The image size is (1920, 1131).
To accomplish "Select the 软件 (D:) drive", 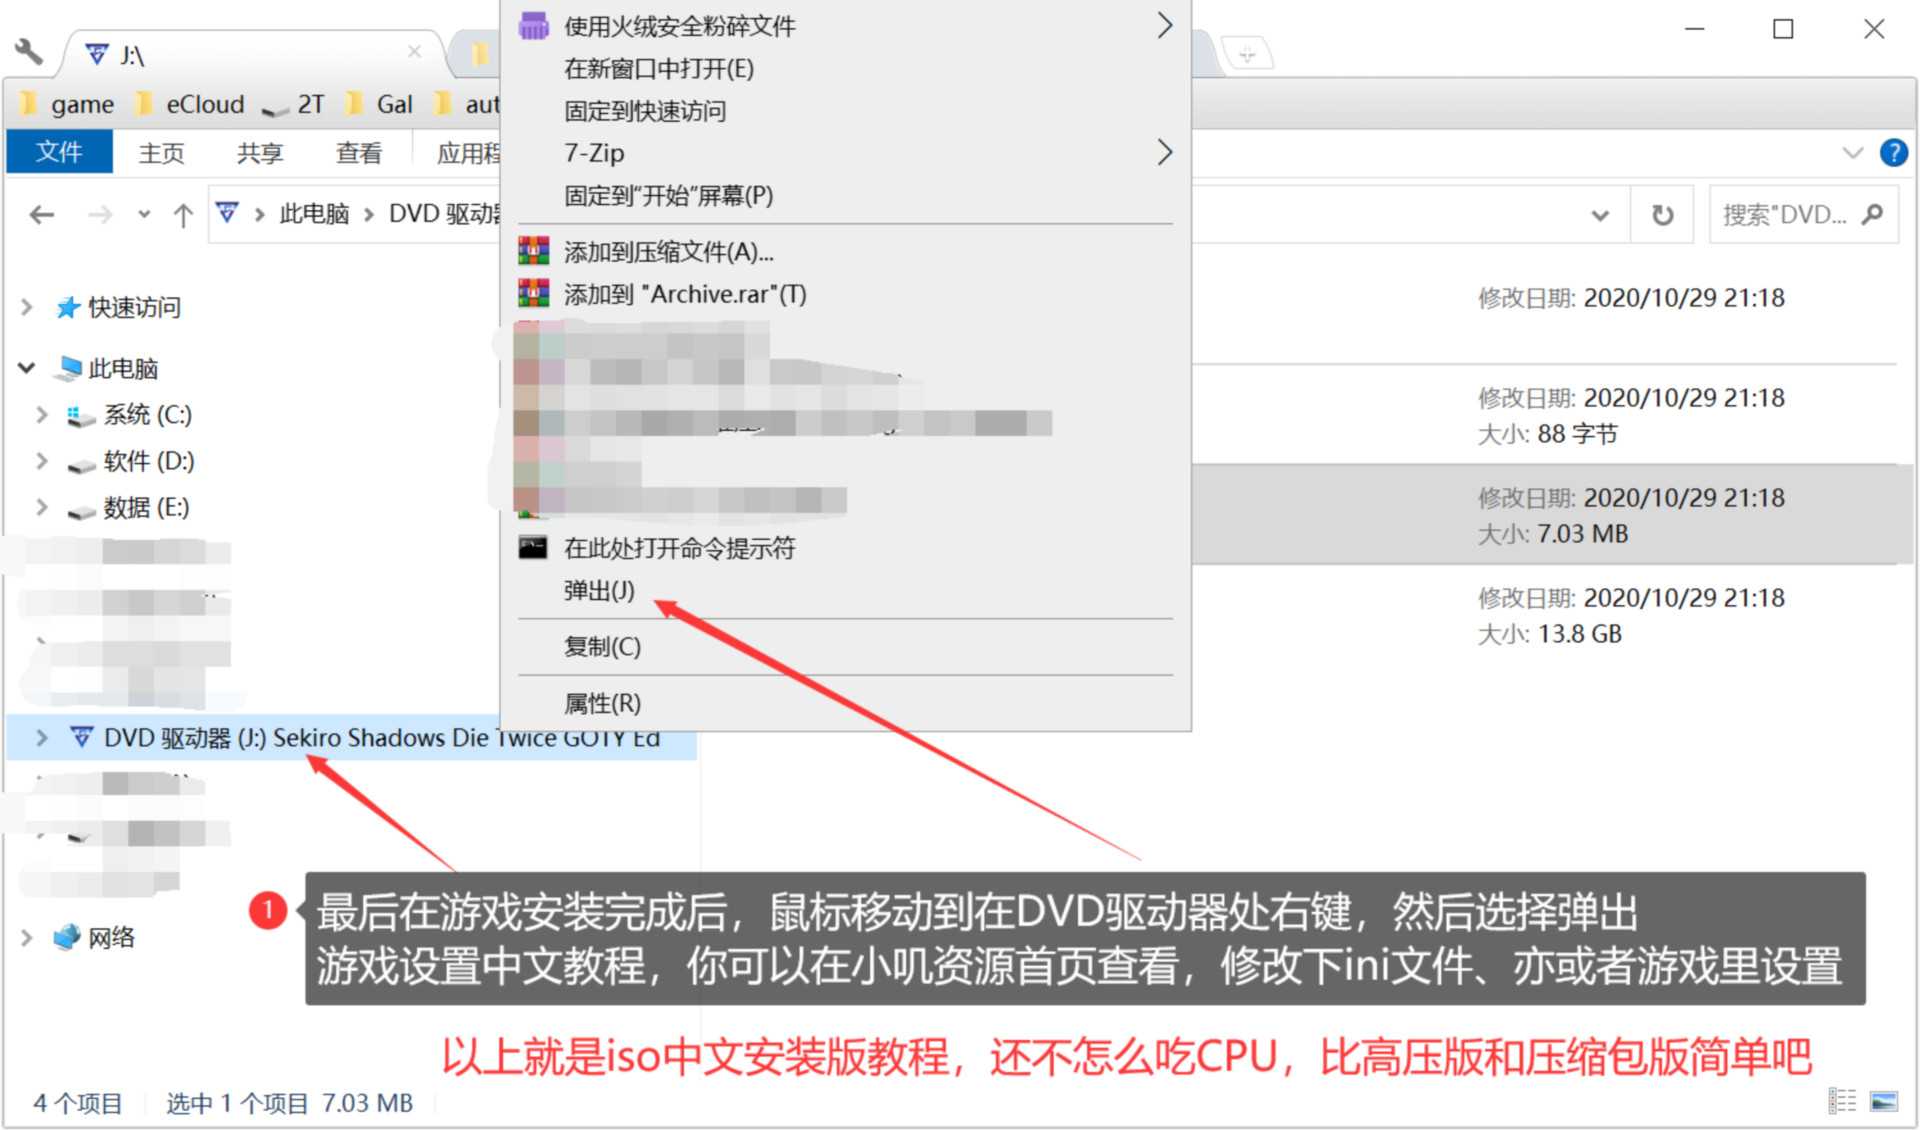I will click(x=131, y=461).
